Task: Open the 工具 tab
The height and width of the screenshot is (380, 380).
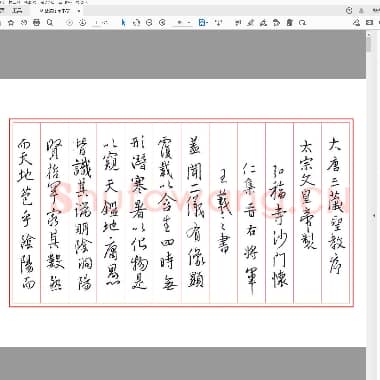Action: 17,11
